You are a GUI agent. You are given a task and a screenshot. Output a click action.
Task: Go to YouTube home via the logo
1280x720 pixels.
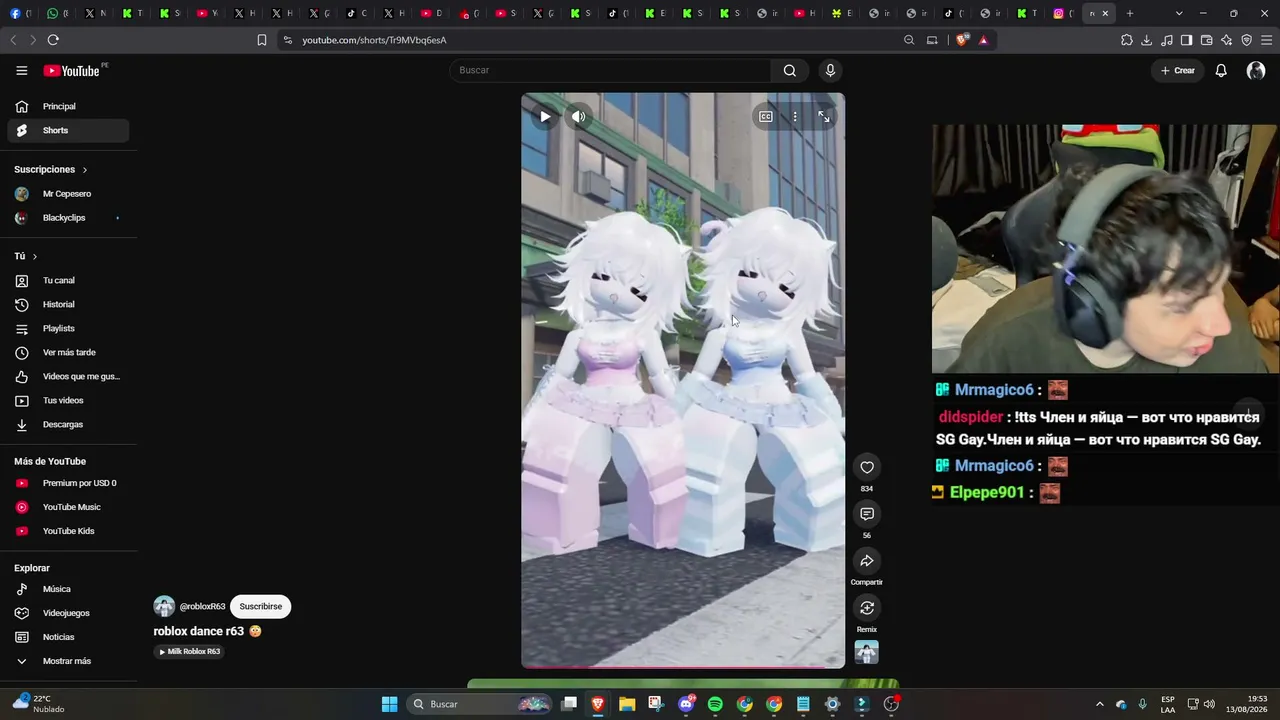click(x=72, y=71)
